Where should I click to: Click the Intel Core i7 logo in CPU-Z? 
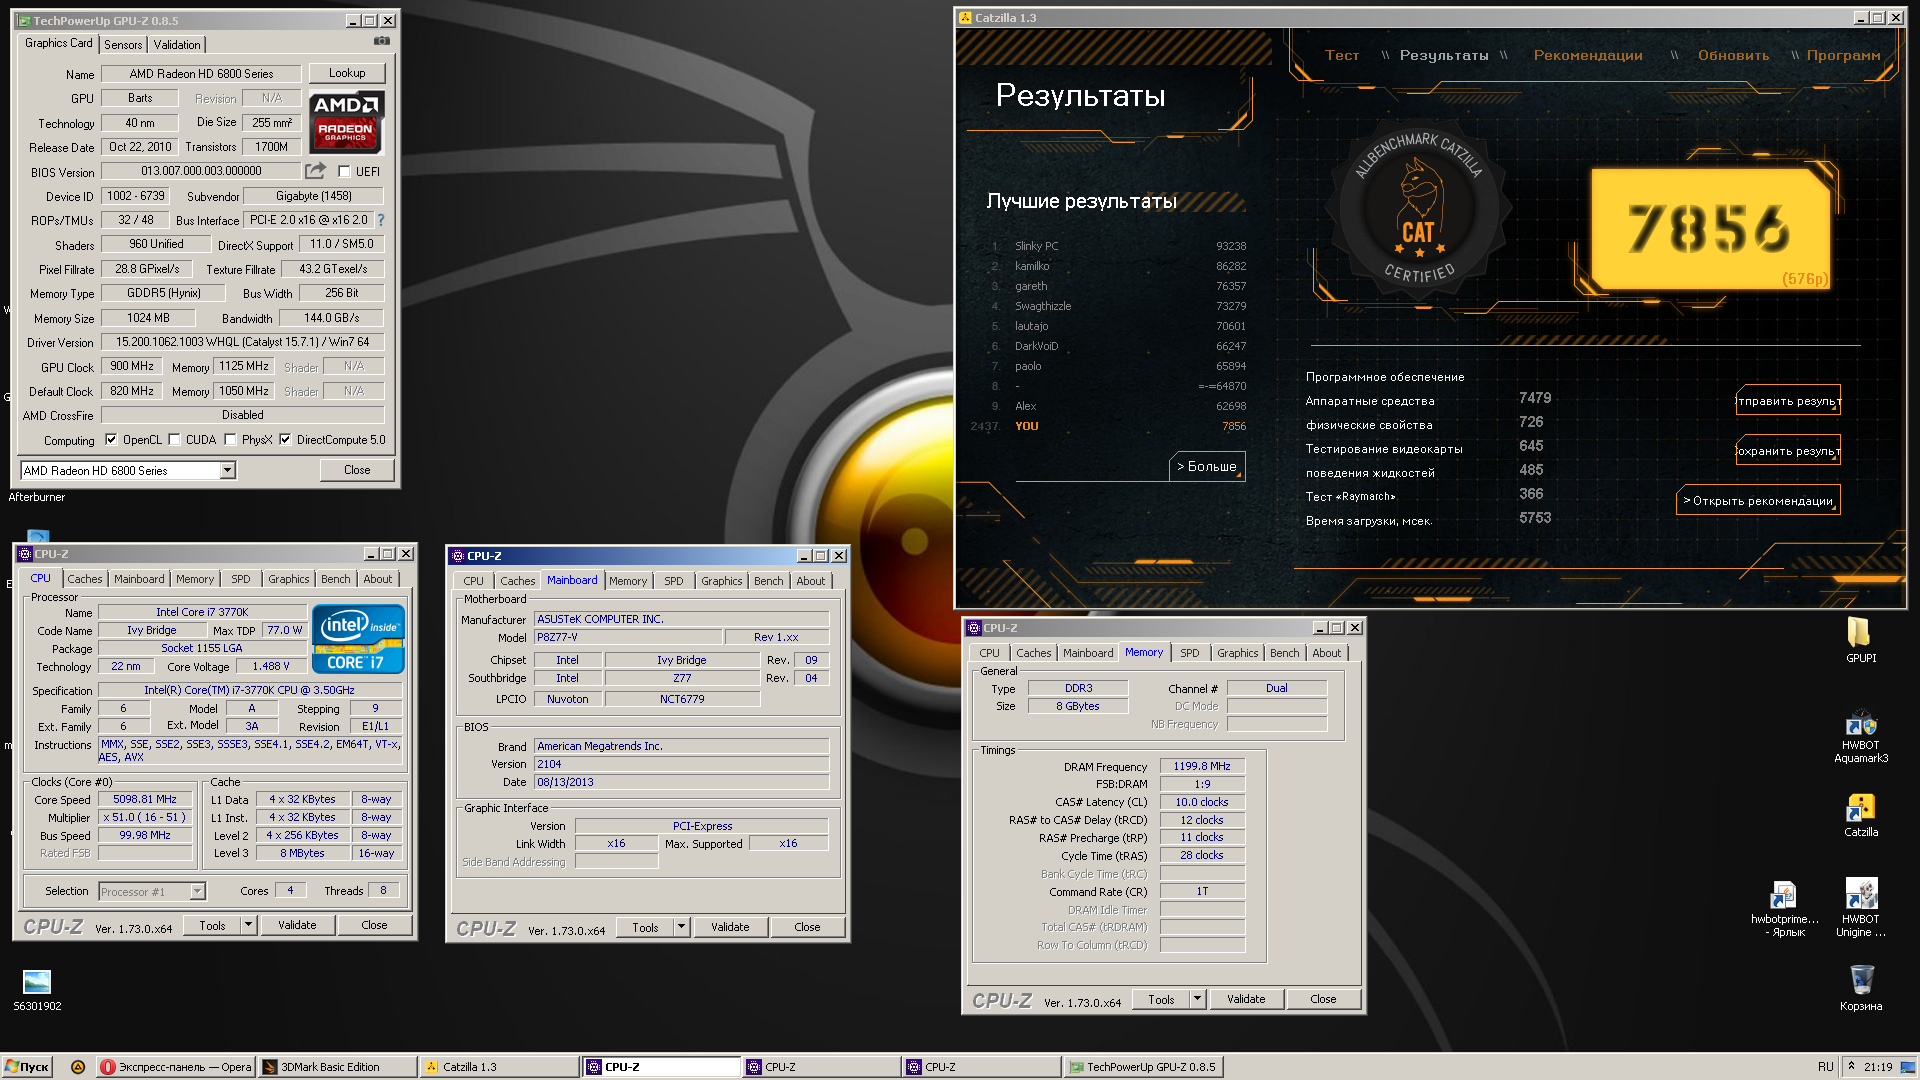click(358, 638)
